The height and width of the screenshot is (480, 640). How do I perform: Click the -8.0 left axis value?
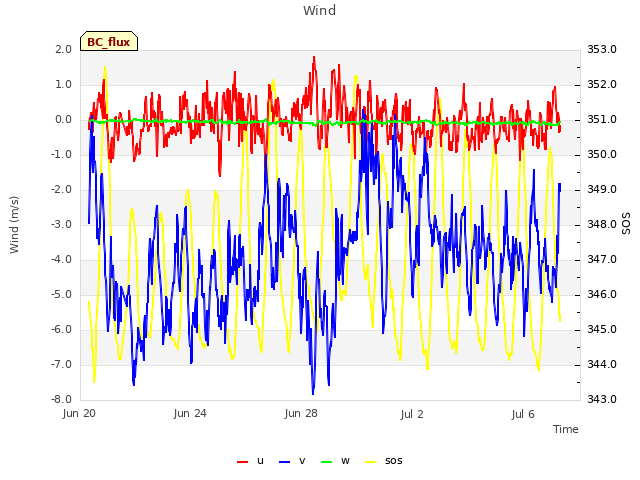point(61,399)
